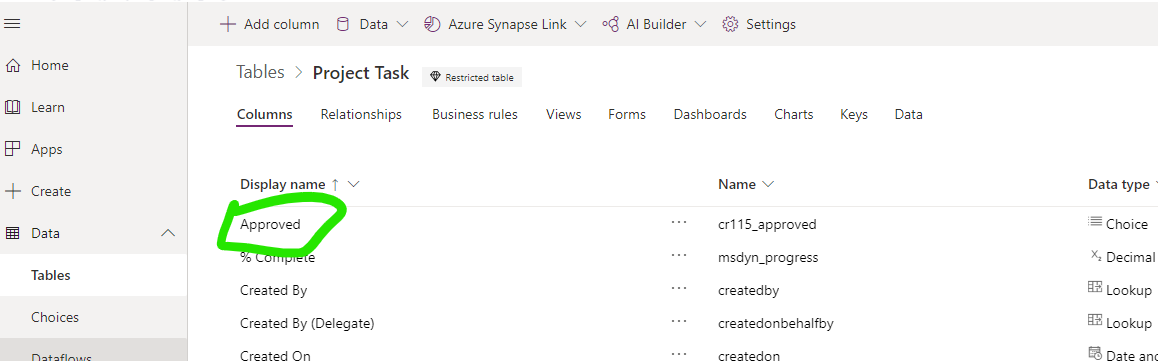Open the AI Builder dropdown chevron
The height and width of the screenshot is (361, 1158).
(x=700, y=24)
